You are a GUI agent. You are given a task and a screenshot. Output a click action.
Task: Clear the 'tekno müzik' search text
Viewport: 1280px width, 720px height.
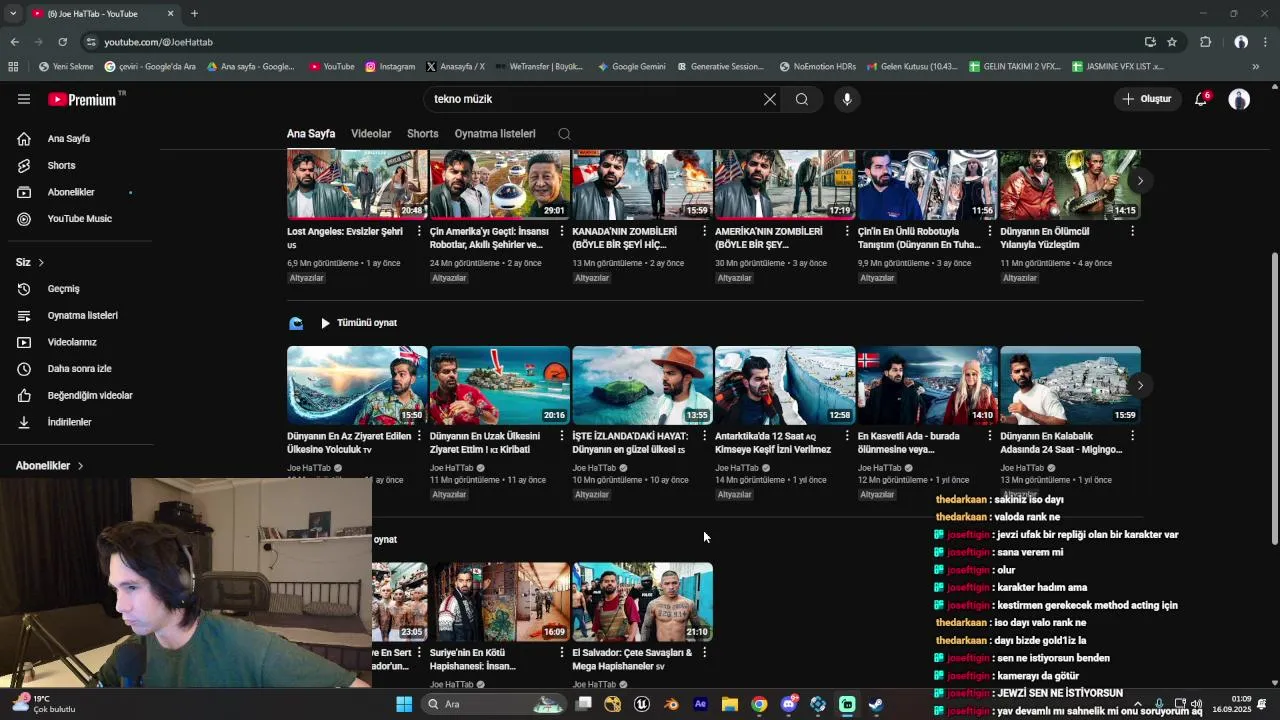[769, 99]
